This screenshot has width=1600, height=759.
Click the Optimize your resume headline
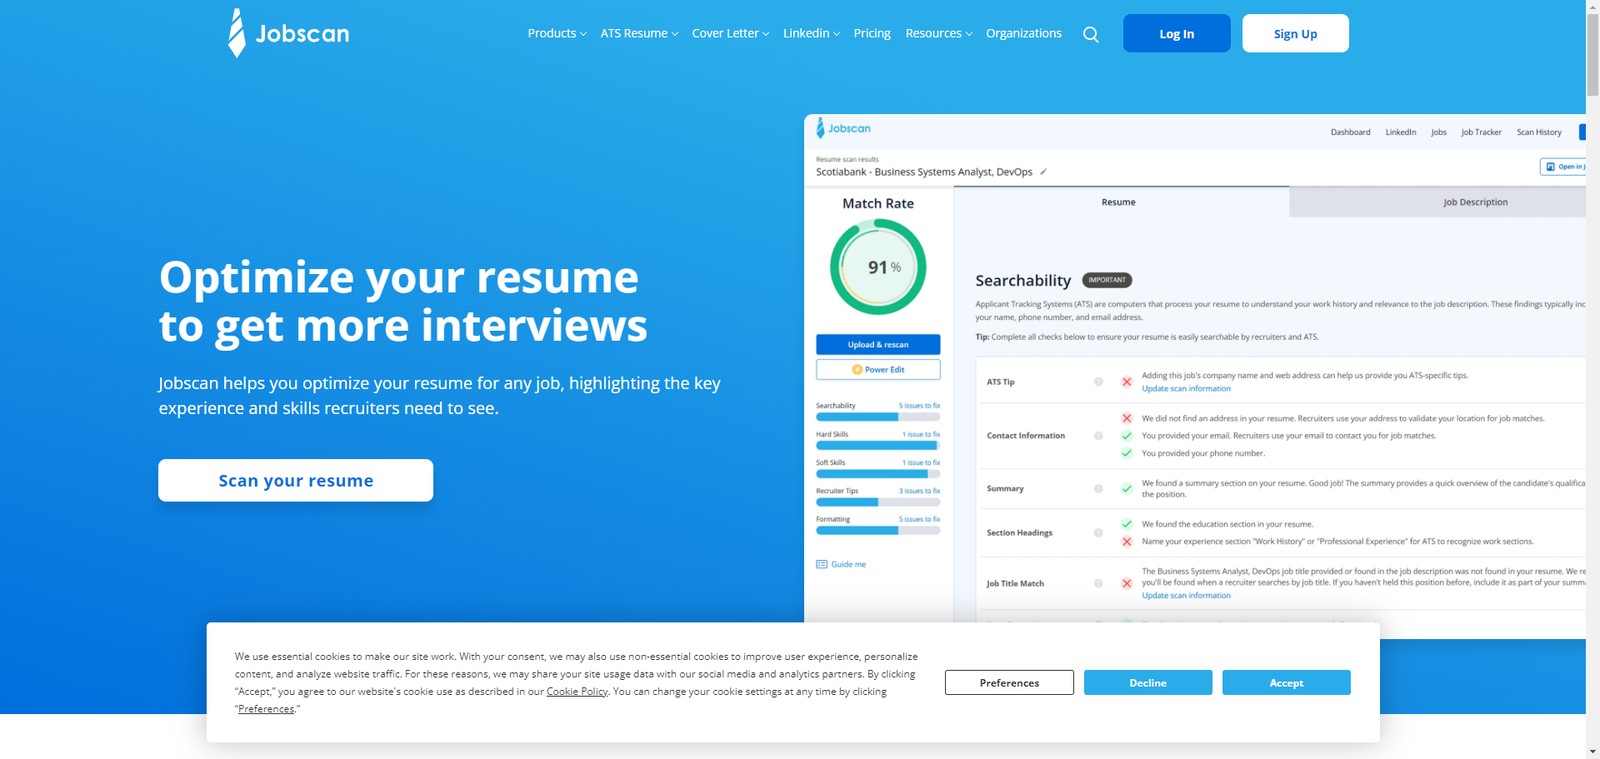(403, 301)
